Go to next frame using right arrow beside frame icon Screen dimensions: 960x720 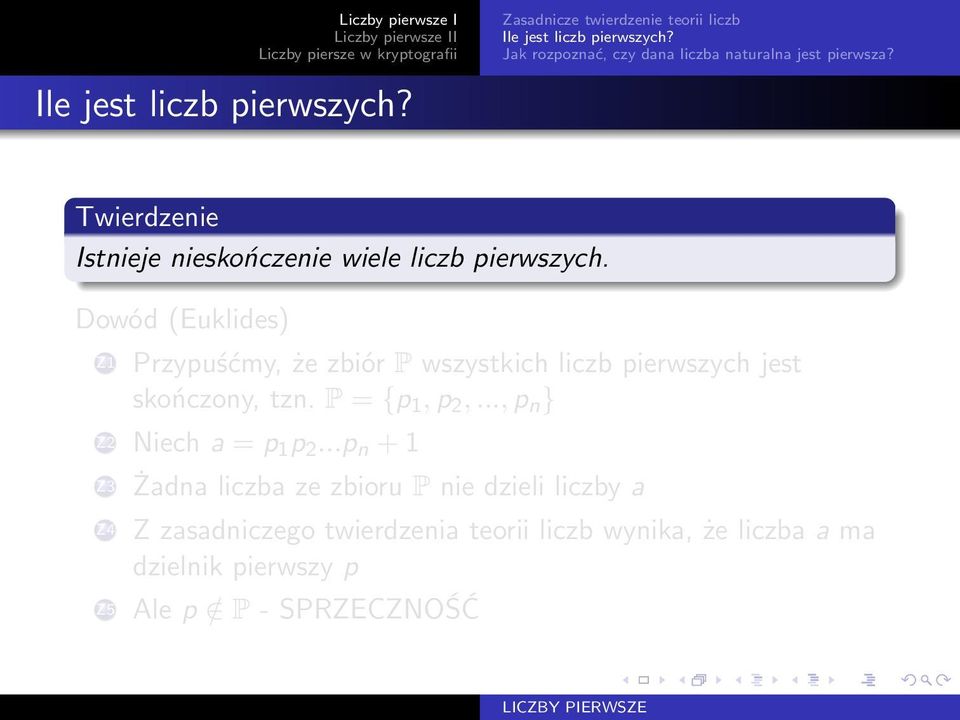719,680
